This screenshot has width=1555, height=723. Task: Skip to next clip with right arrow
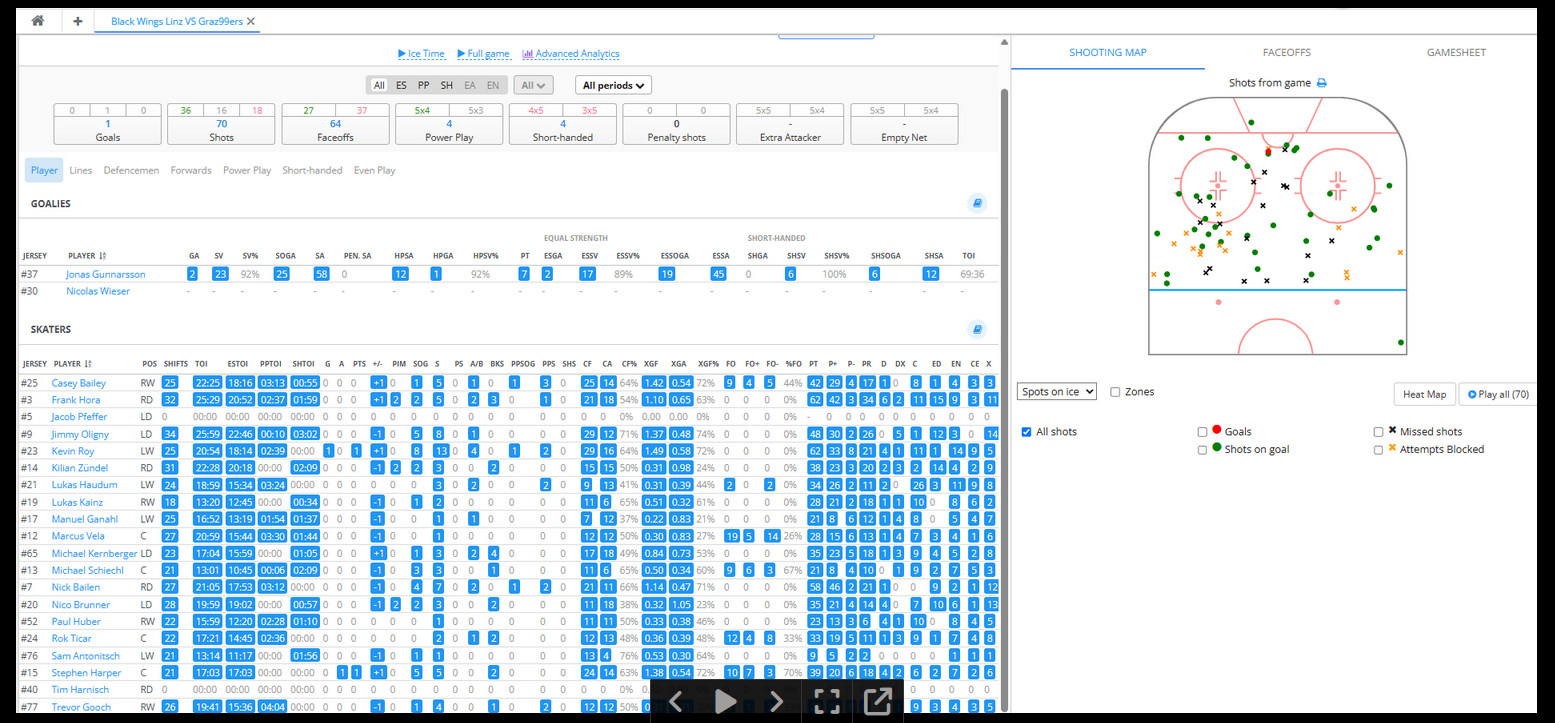pyautogui.click(x=776, y=701)
